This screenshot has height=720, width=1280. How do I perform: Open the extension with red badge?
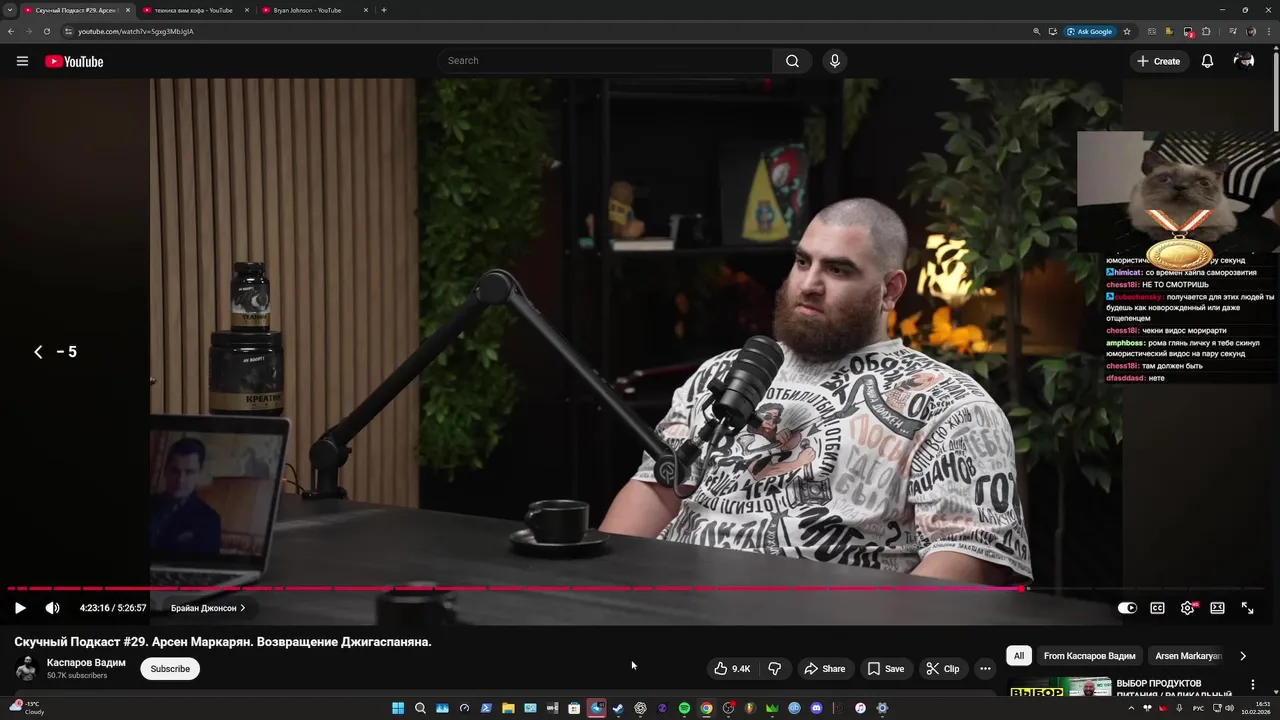tap(1188, 31)
